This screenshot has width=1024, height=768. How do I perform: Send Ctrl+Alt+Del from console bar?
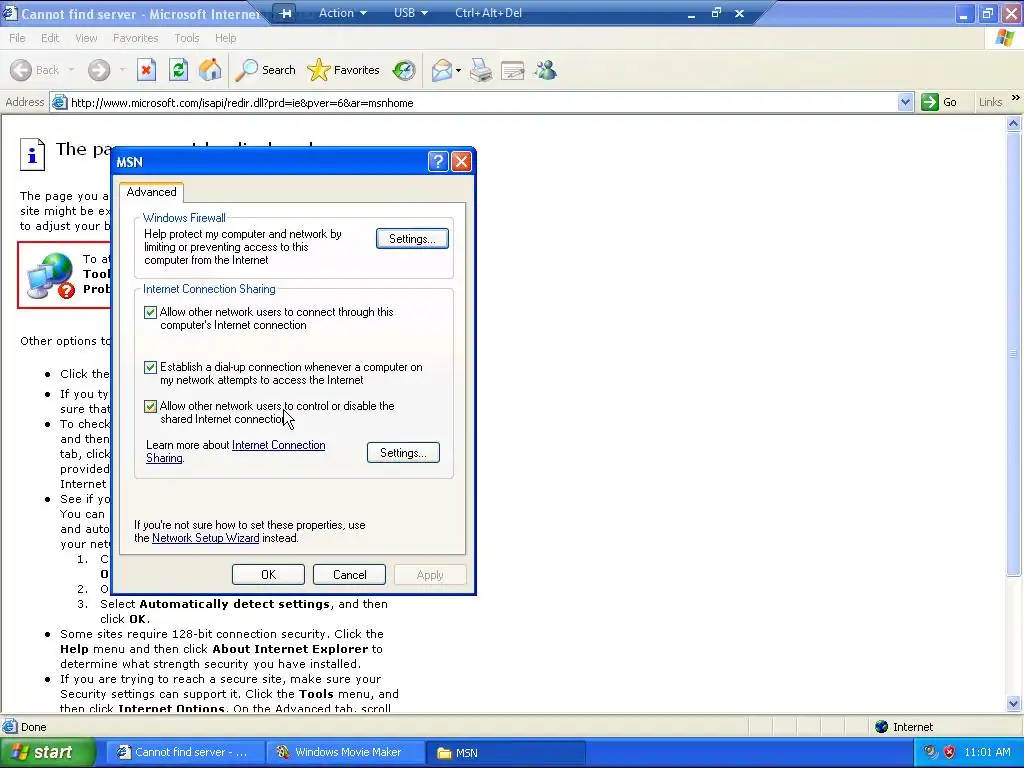[x=488, y=13]
